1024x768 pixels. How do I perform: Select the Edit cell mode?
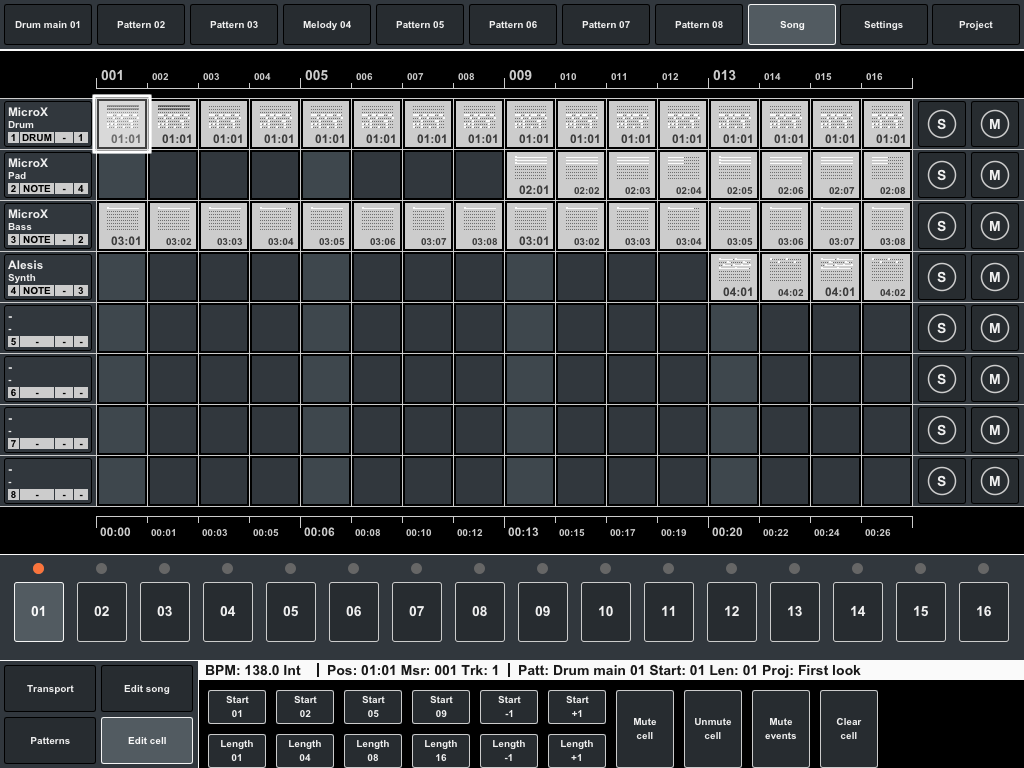pyautogui.click(x=147, y=741)
